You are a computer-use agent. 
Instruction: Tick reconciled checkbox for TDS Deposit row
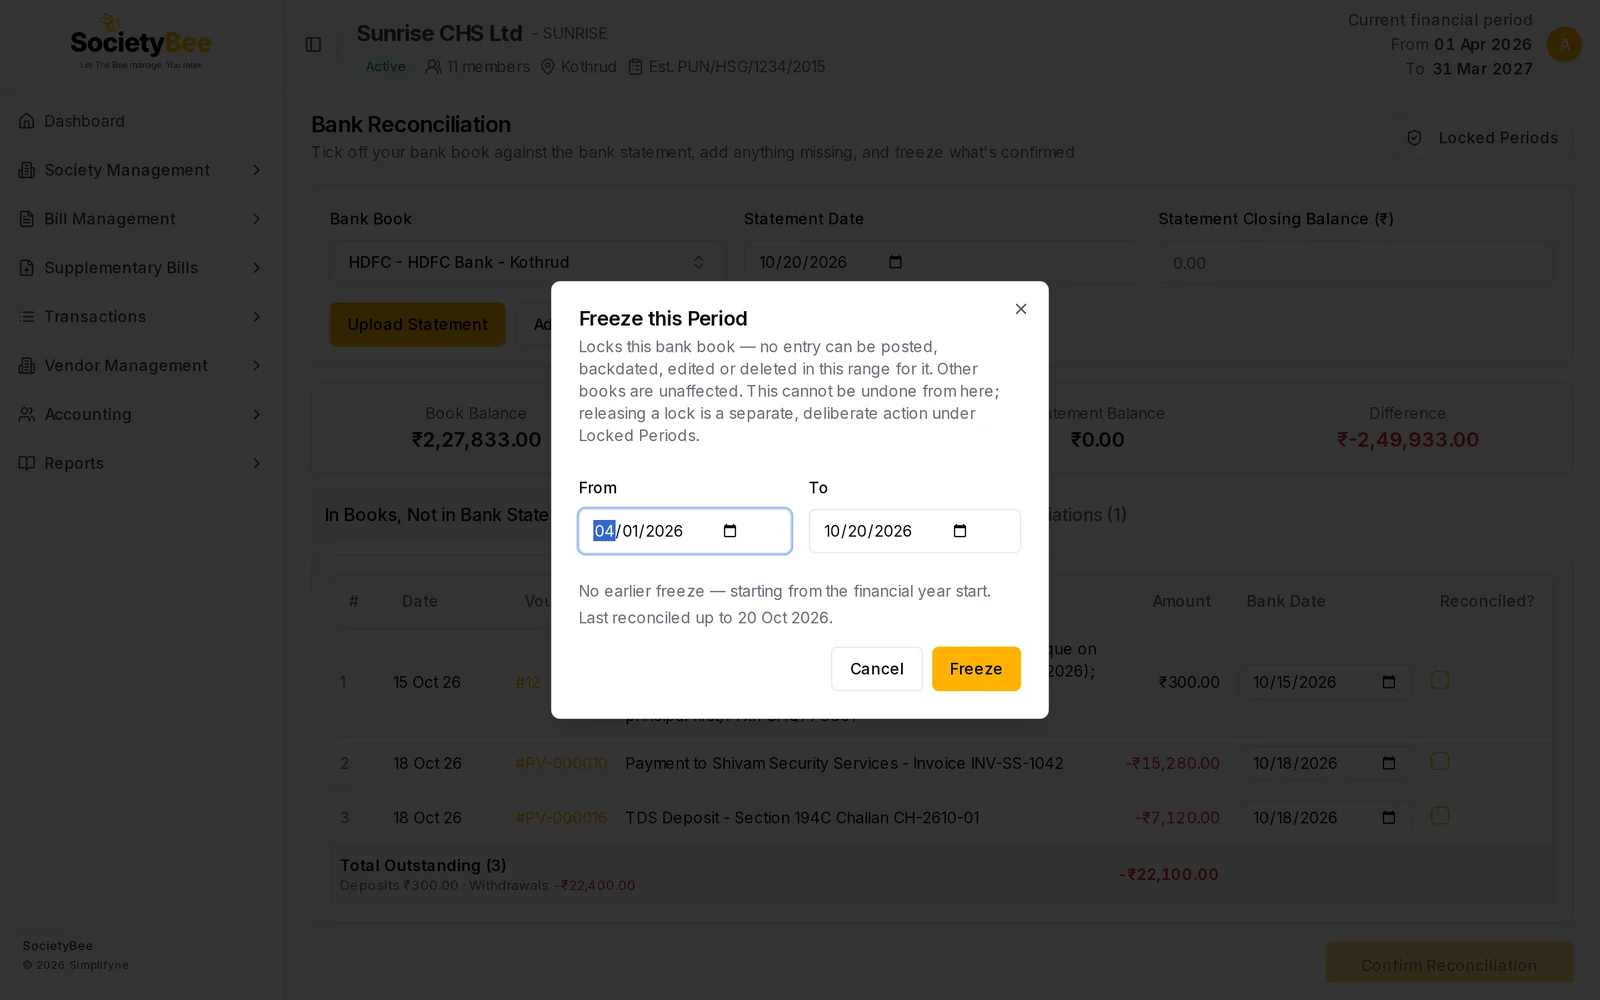(x=1440, y=816)
